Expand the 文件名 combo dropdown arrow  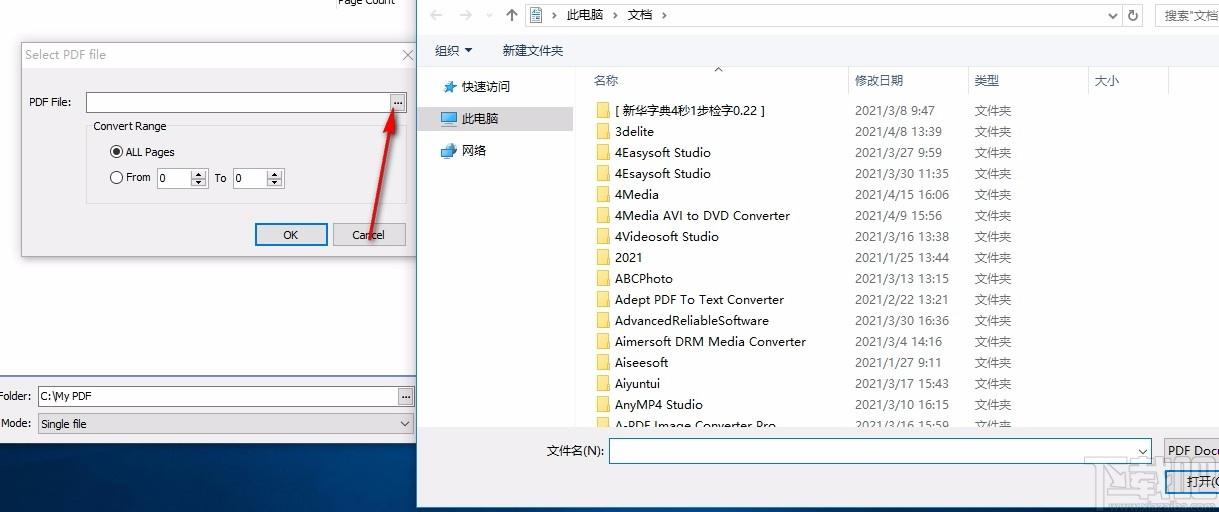(x=1143, y=451)
